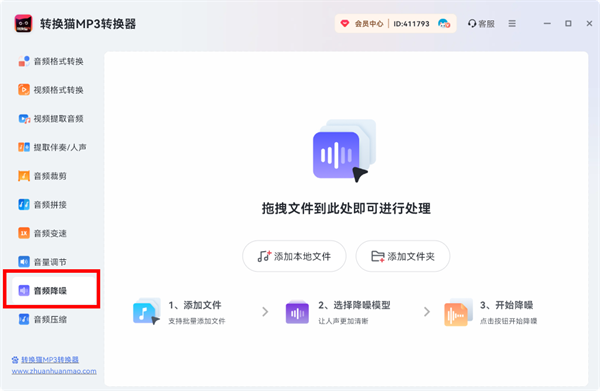The height and width of the screenshot is (391, 600).
Task: Open 音频裁剪 sidebar item
Action: [42, 176]
